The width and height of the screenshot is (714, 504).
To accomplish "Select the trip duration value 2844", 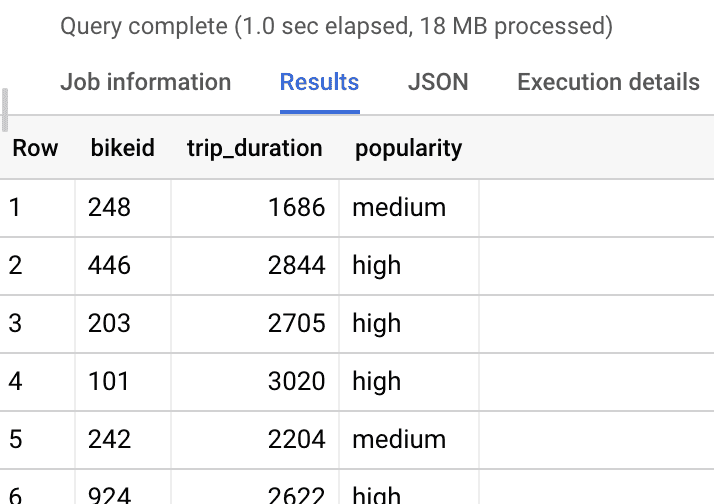I will coord(298,265).
